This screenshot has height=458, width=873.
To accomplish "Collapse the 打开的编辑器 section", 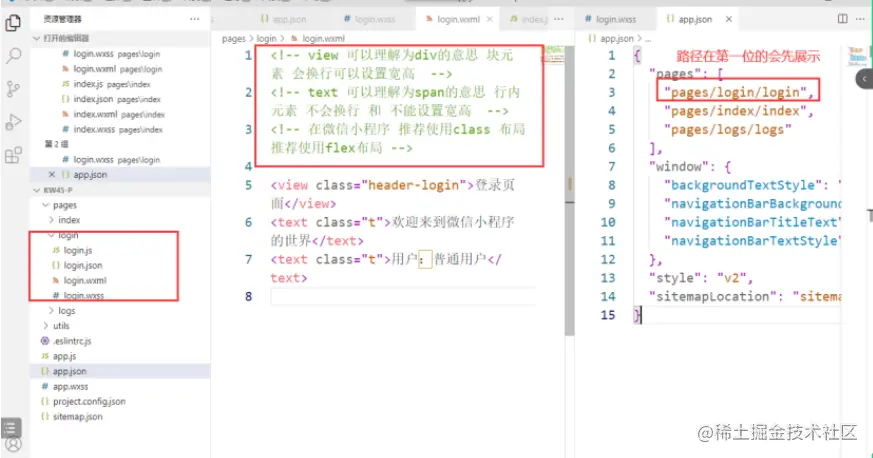I will pos(37,38).
